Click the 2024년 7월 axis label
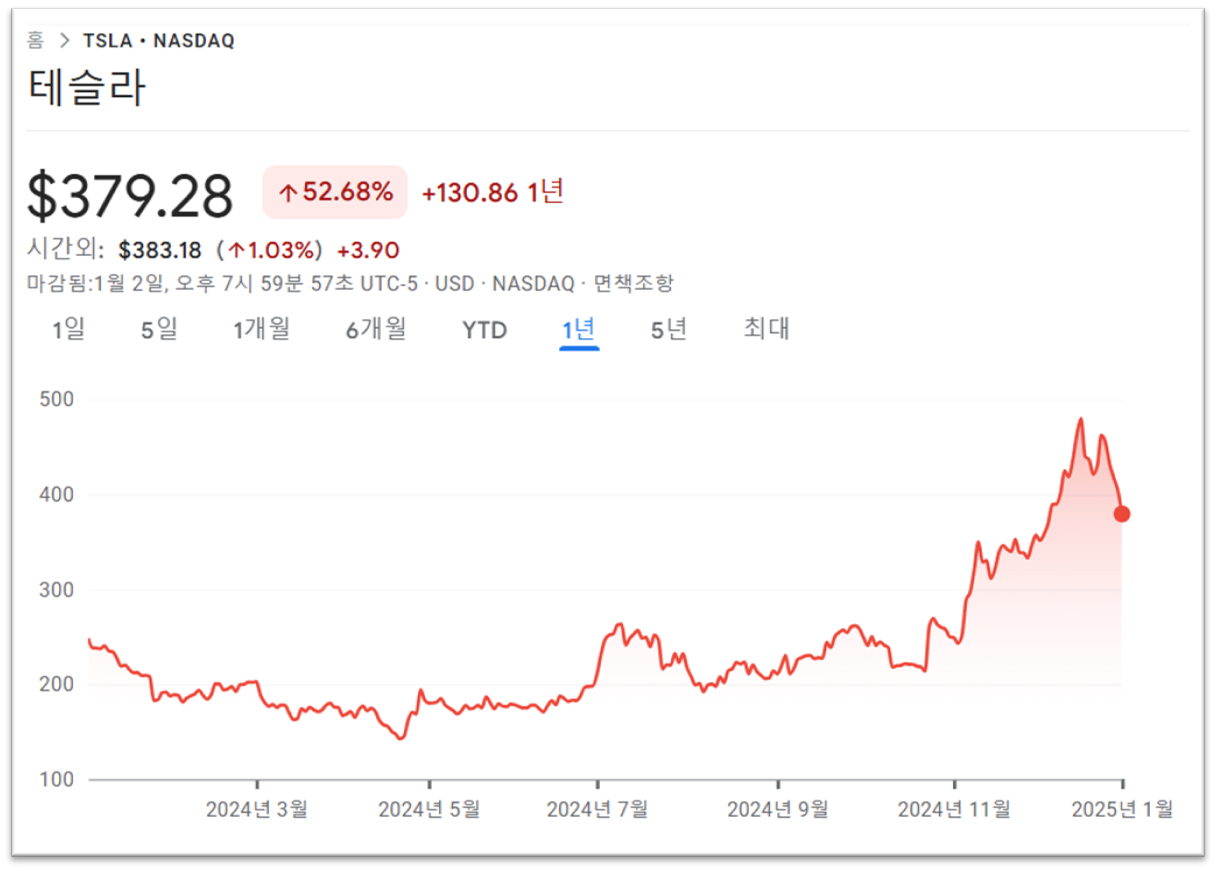Image resolution: width=1216 pixels, height=871 pixels. (598, 809)
